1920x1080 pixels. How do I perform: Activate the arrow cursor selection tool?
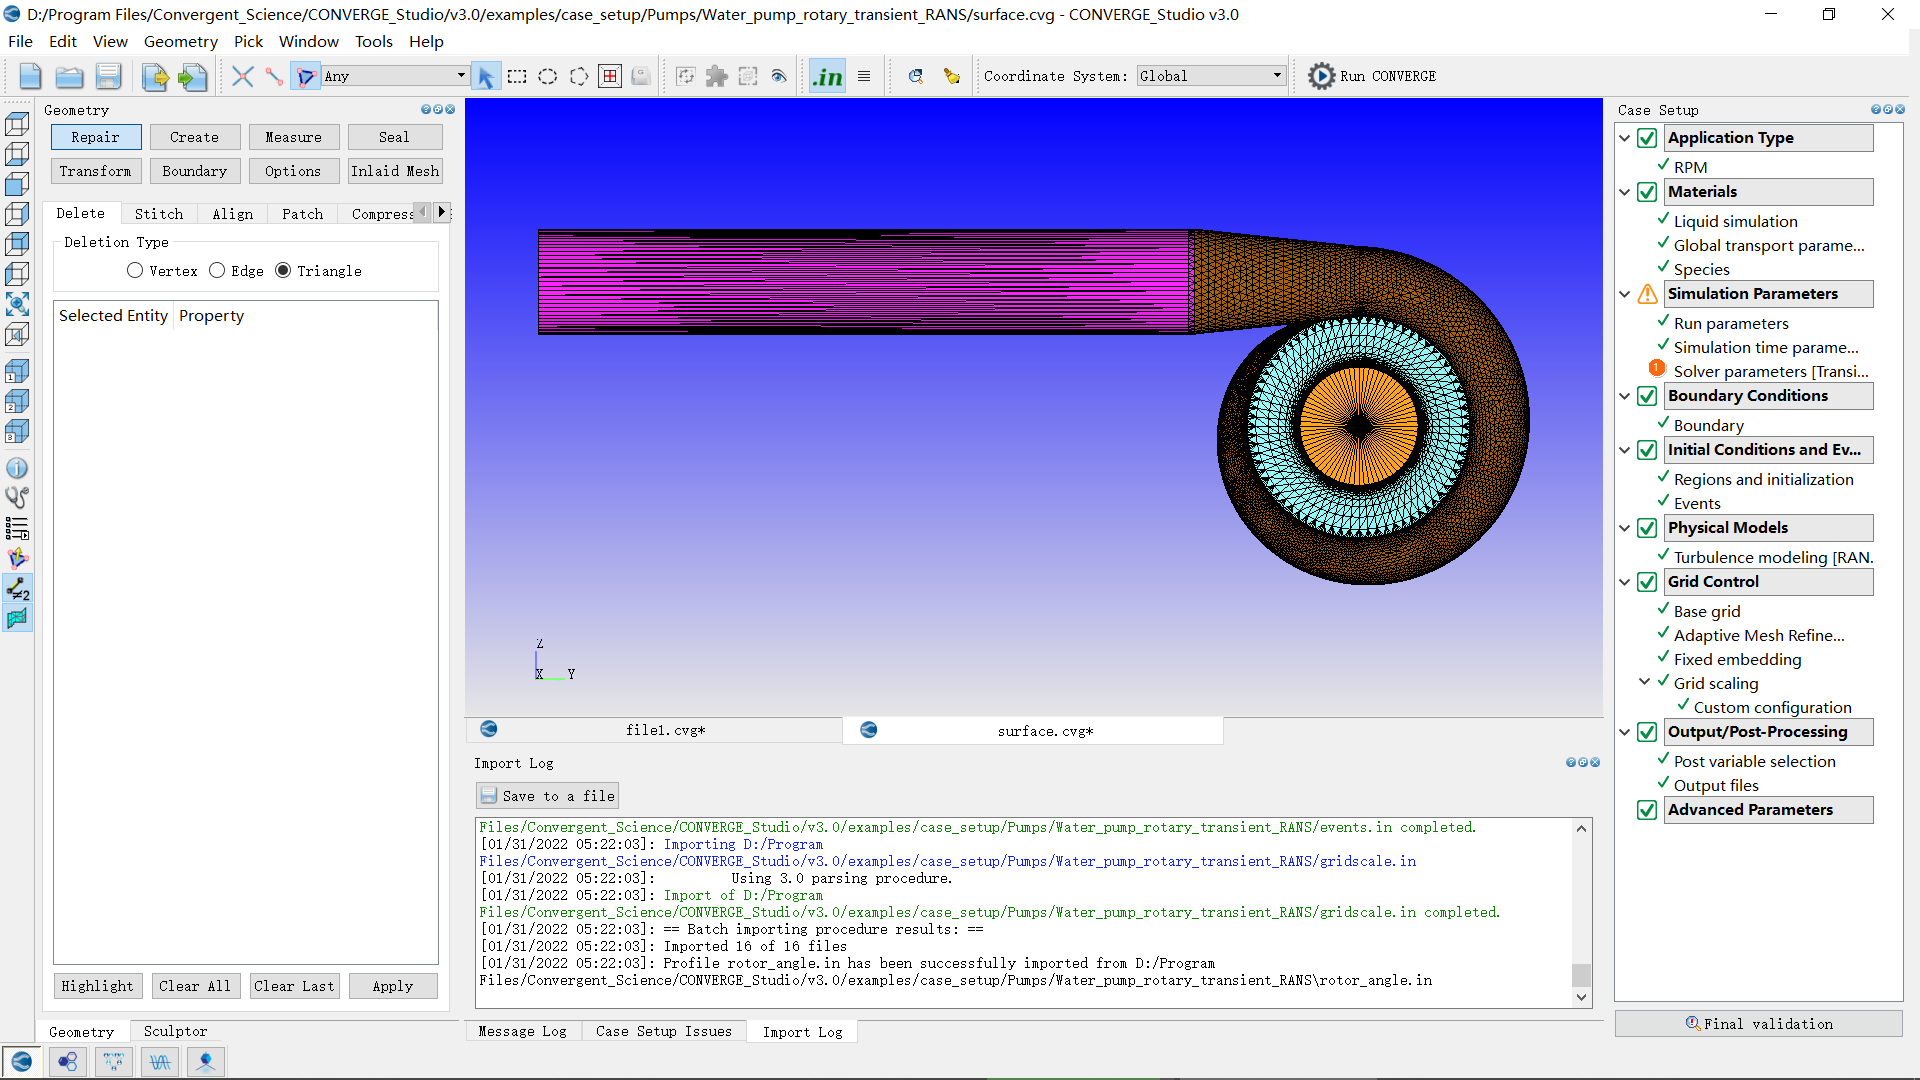click(486, 76)
